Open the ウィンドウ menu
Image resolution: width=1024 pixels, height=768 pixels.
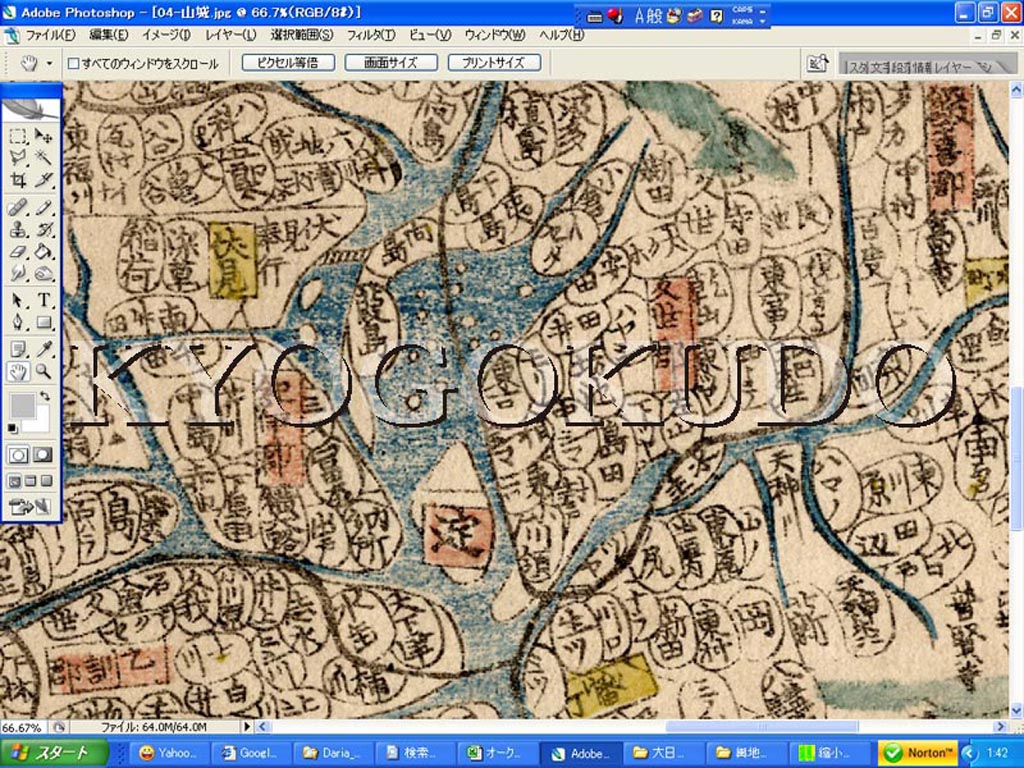(x=494, y=35)
